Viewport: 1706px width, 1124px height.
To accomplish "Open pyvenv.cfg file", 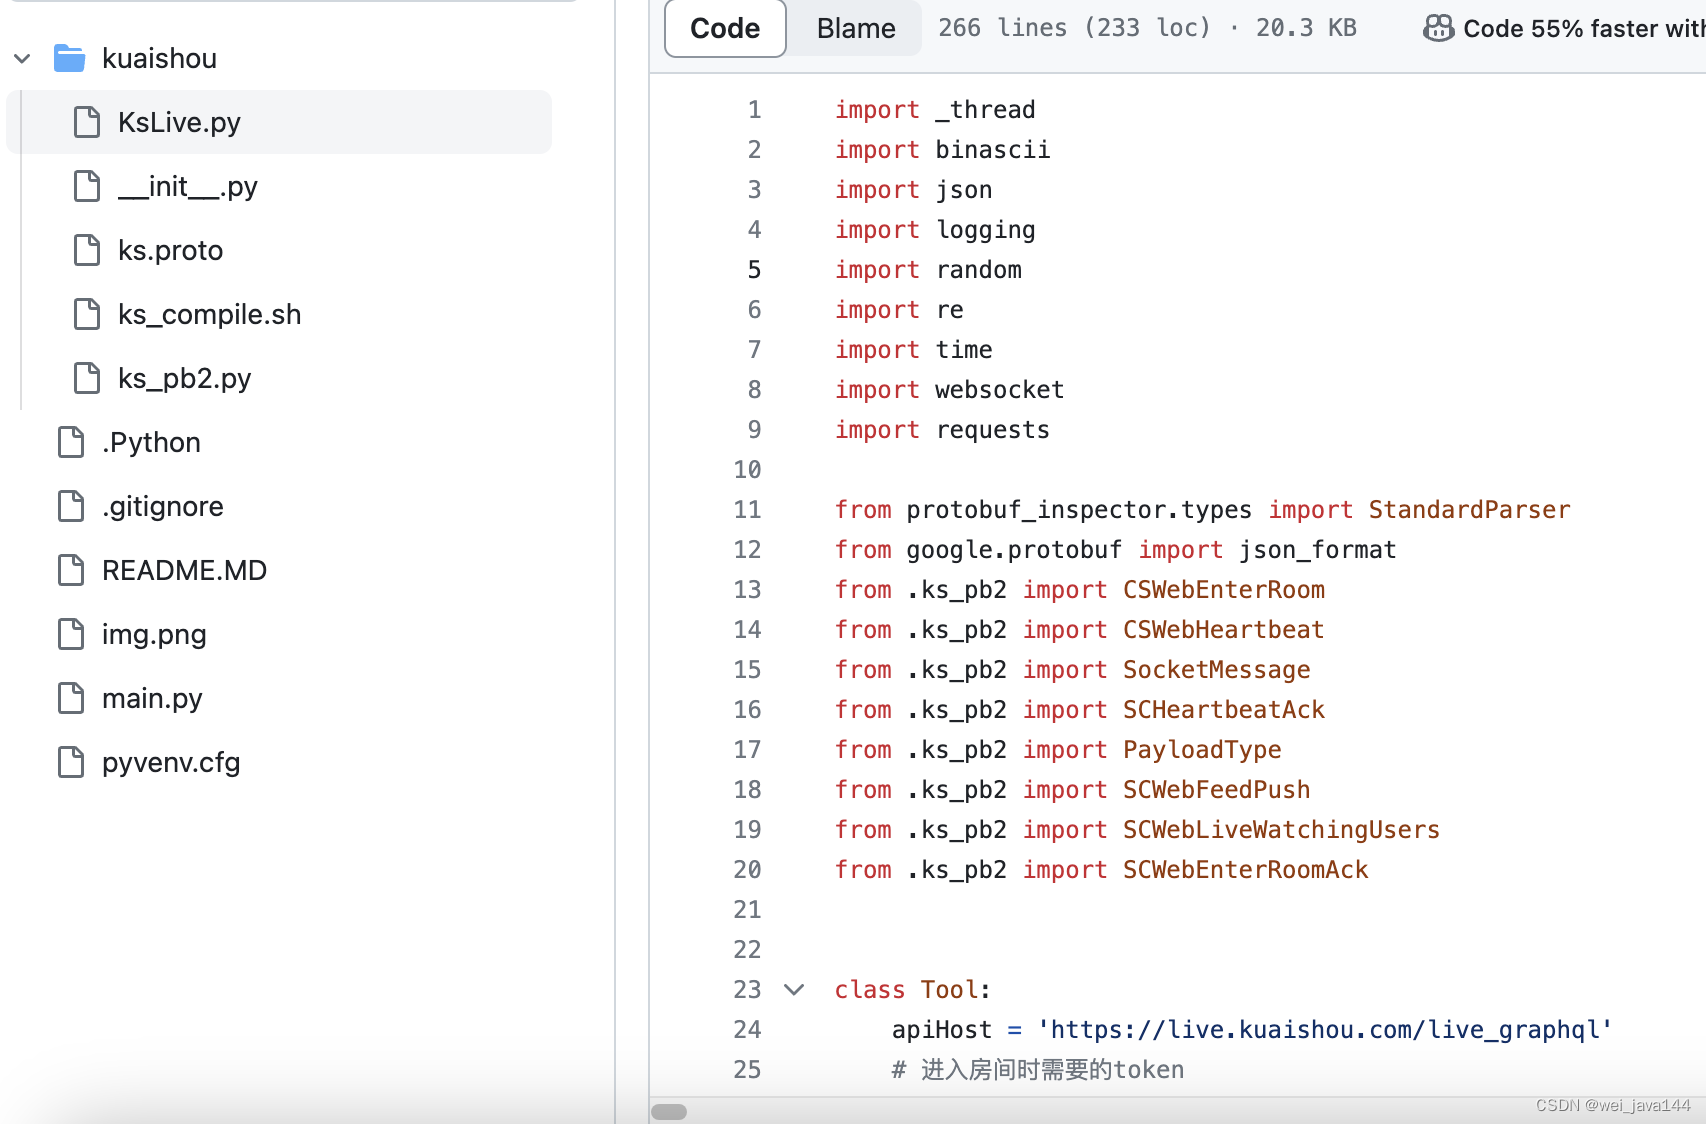I will point(171,762).
